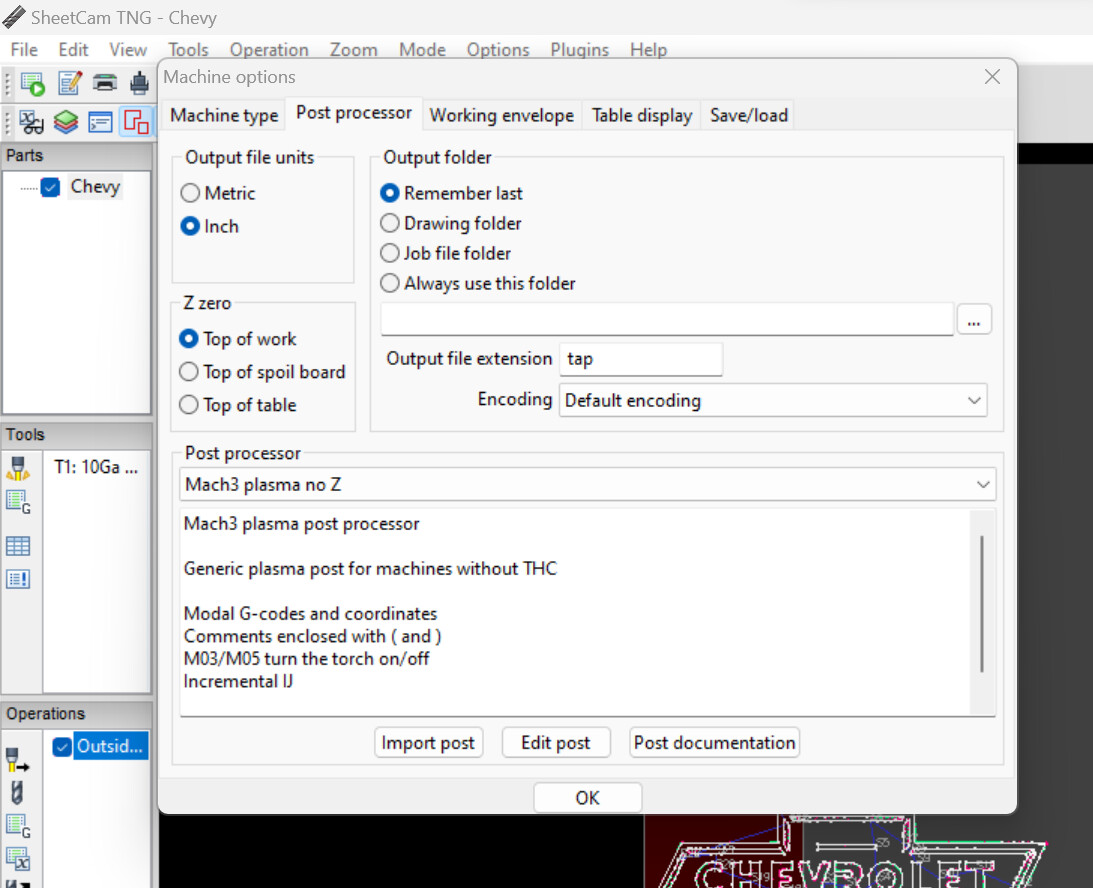1093x888 pixels.
Task: Click the Output file extension field
Action: tap(640, 359)
